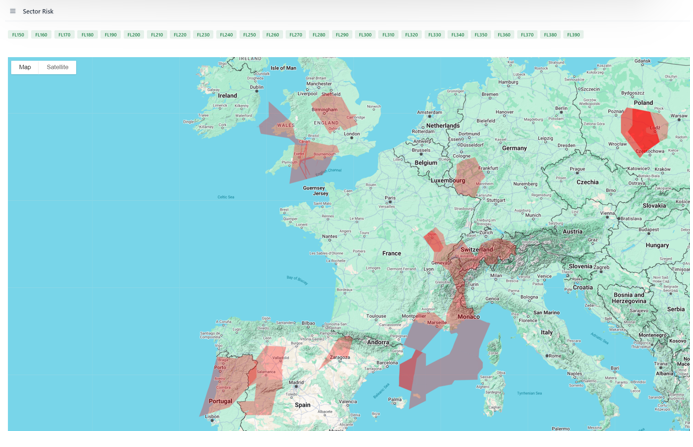Click the FL300 flight level chip
This screenshot has height=447, width=693.
(x=365, y=35)
